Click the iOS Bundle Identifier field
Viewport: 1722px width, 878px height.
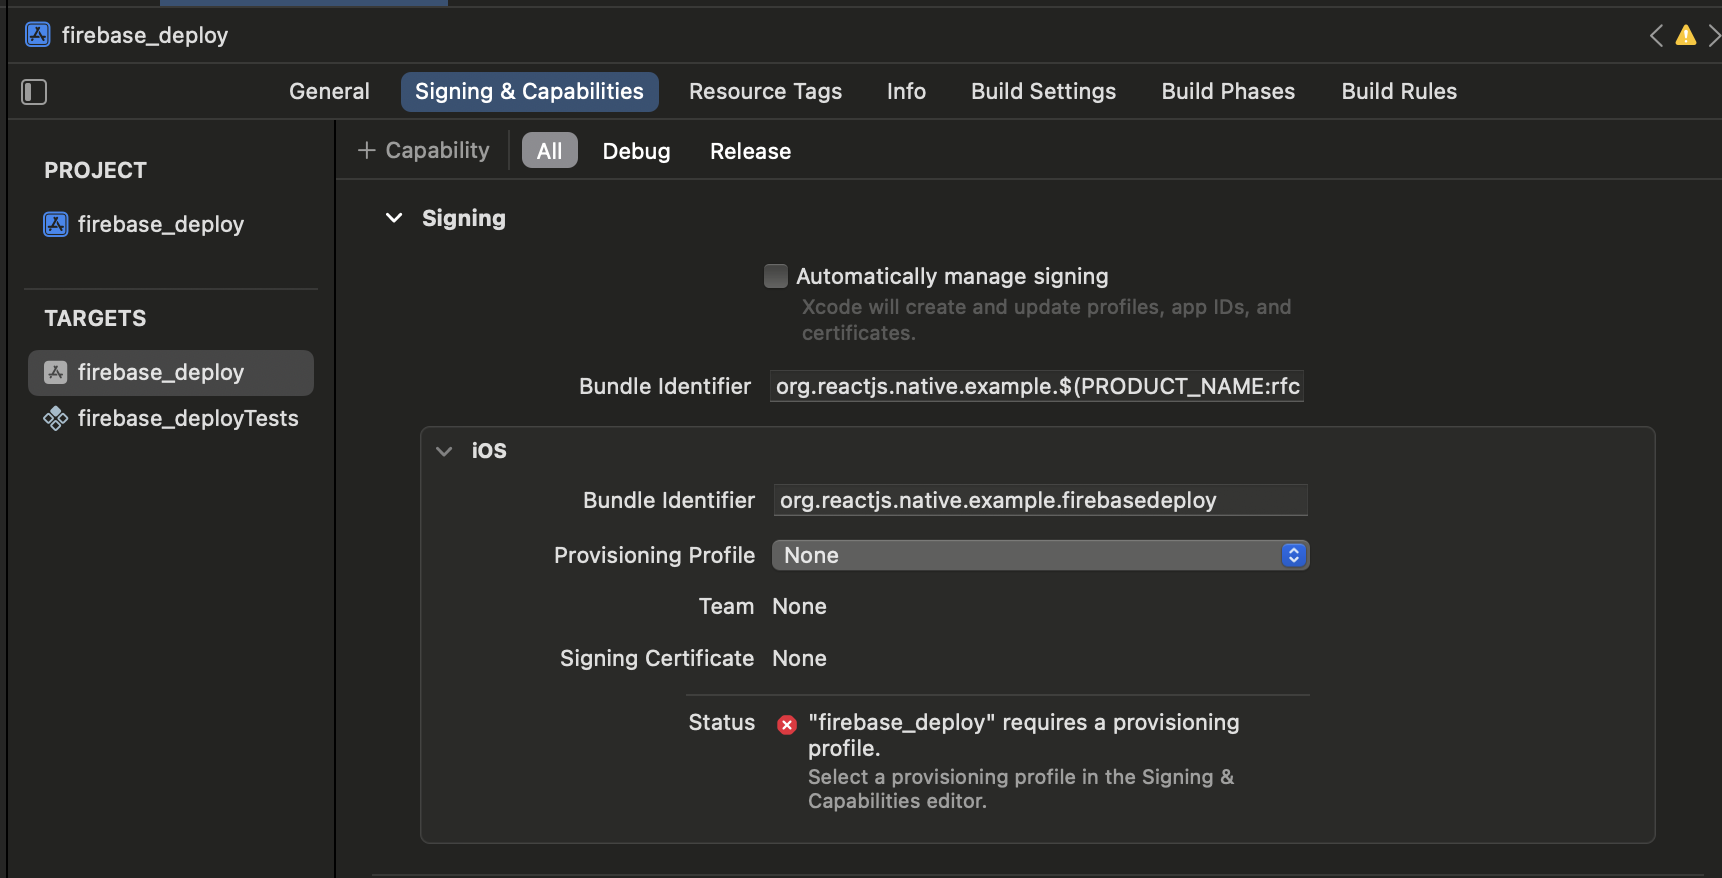(1040, 500)
